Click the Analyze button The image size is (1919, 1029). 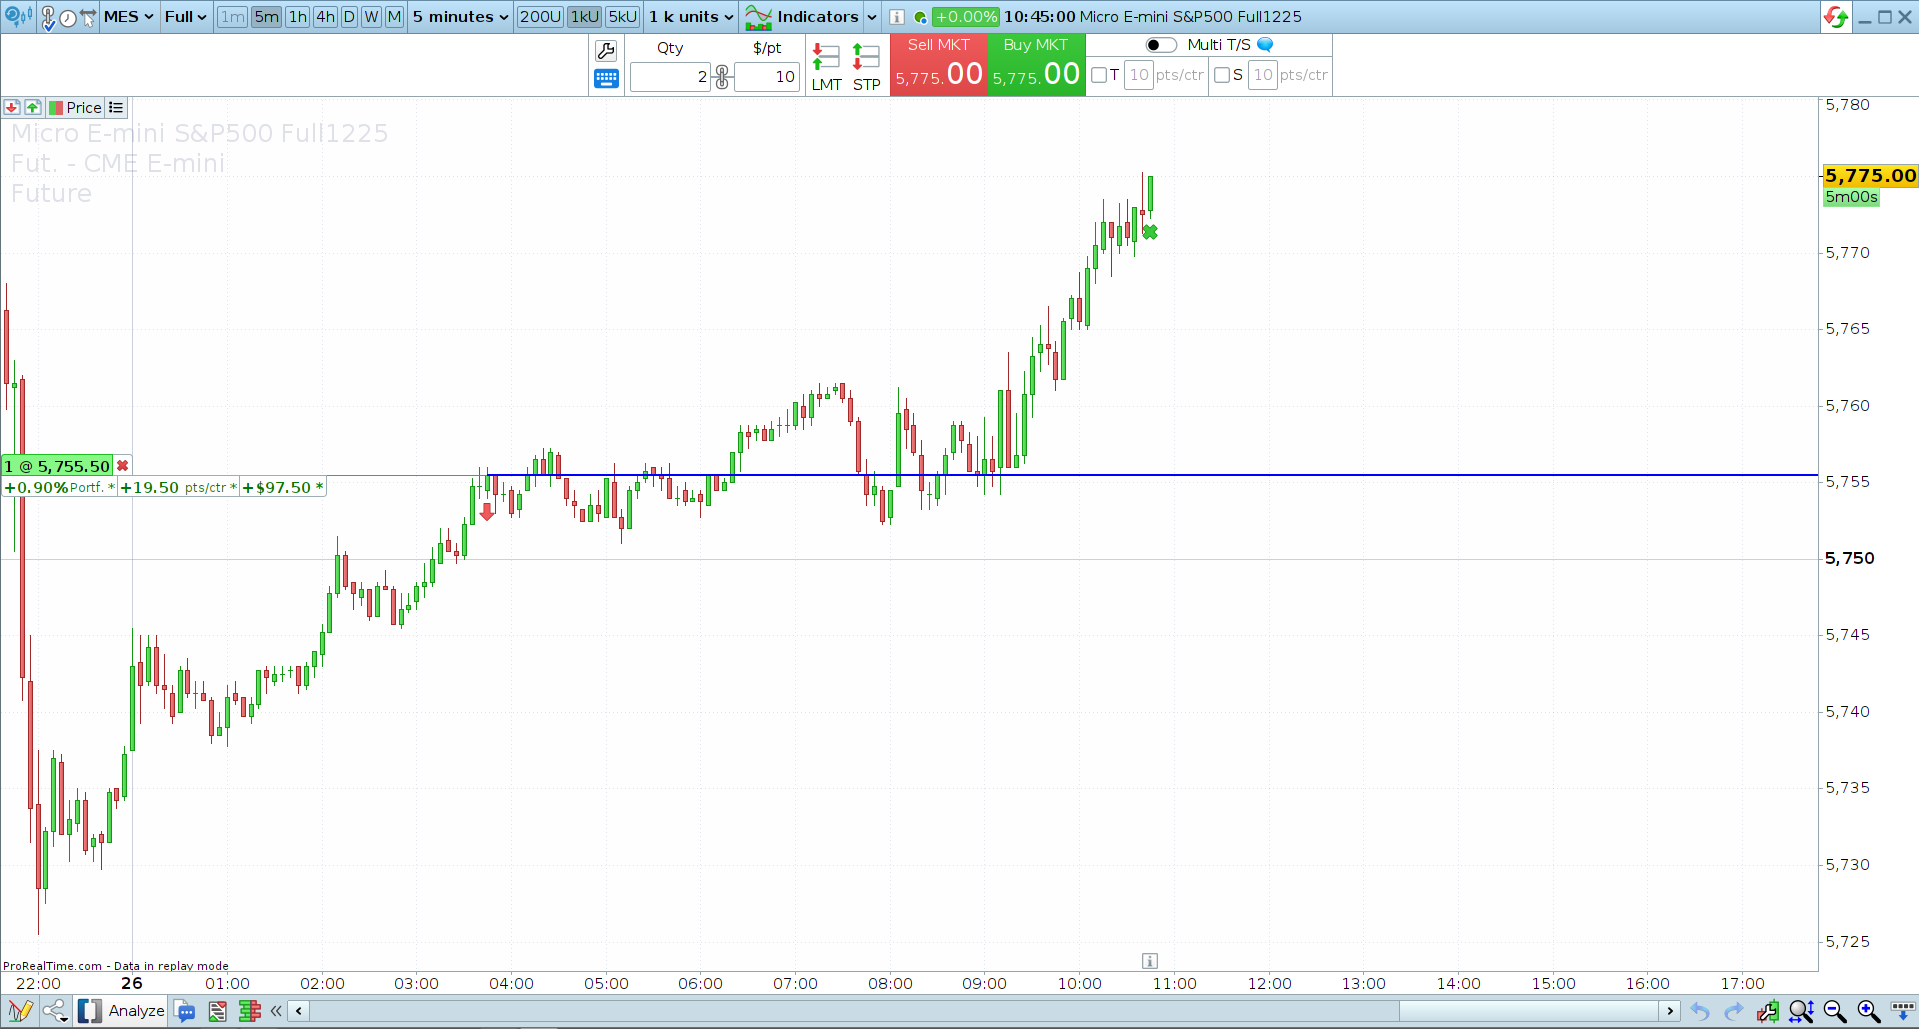point(122,1011)
